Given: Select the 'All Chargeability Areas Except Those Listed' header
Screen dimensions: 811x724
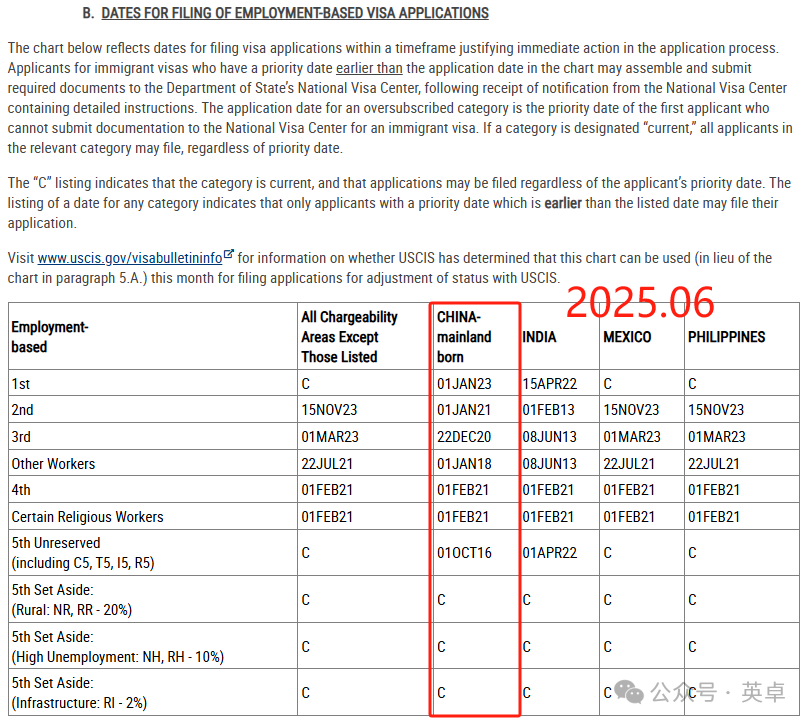Looking at the screenshot, I should click(350, 337).
